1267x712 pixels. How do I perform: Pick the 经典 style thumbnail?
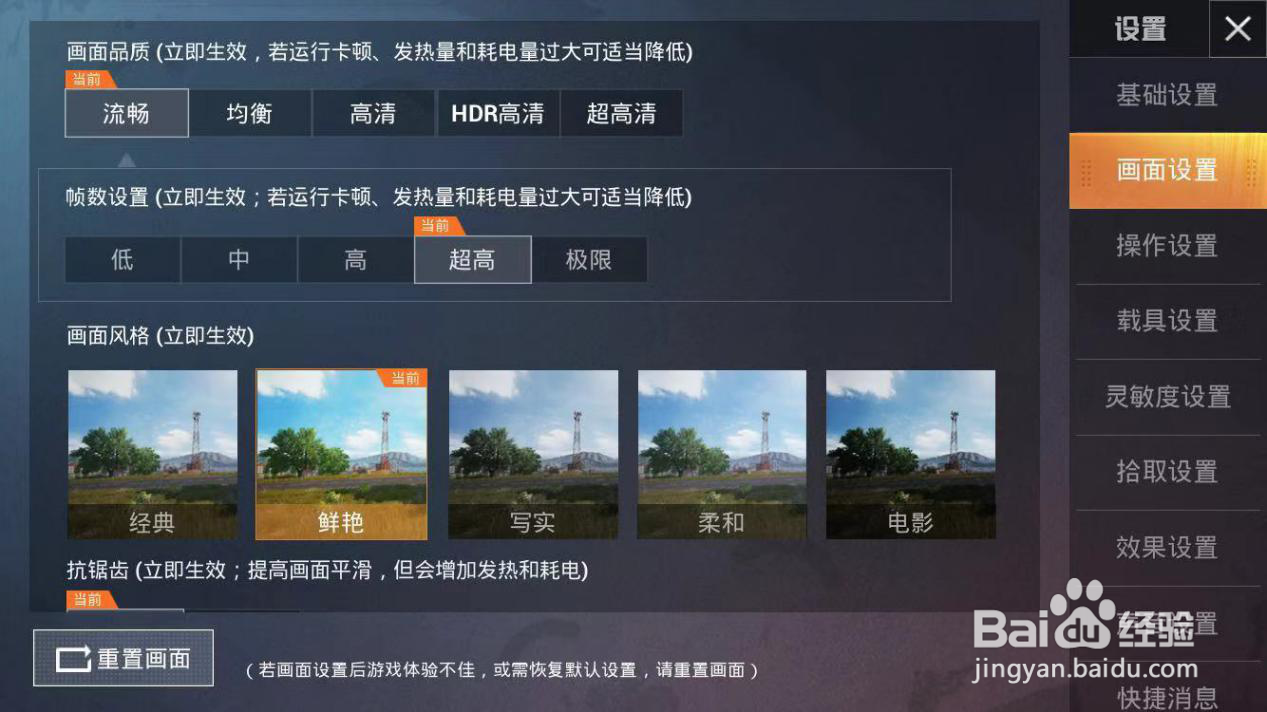(153, 455)
